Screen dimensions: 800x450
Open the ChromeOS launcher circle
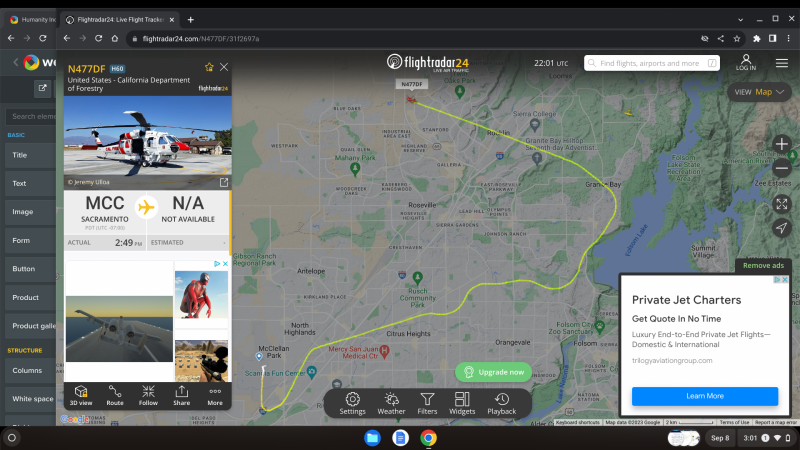(12, 438)
